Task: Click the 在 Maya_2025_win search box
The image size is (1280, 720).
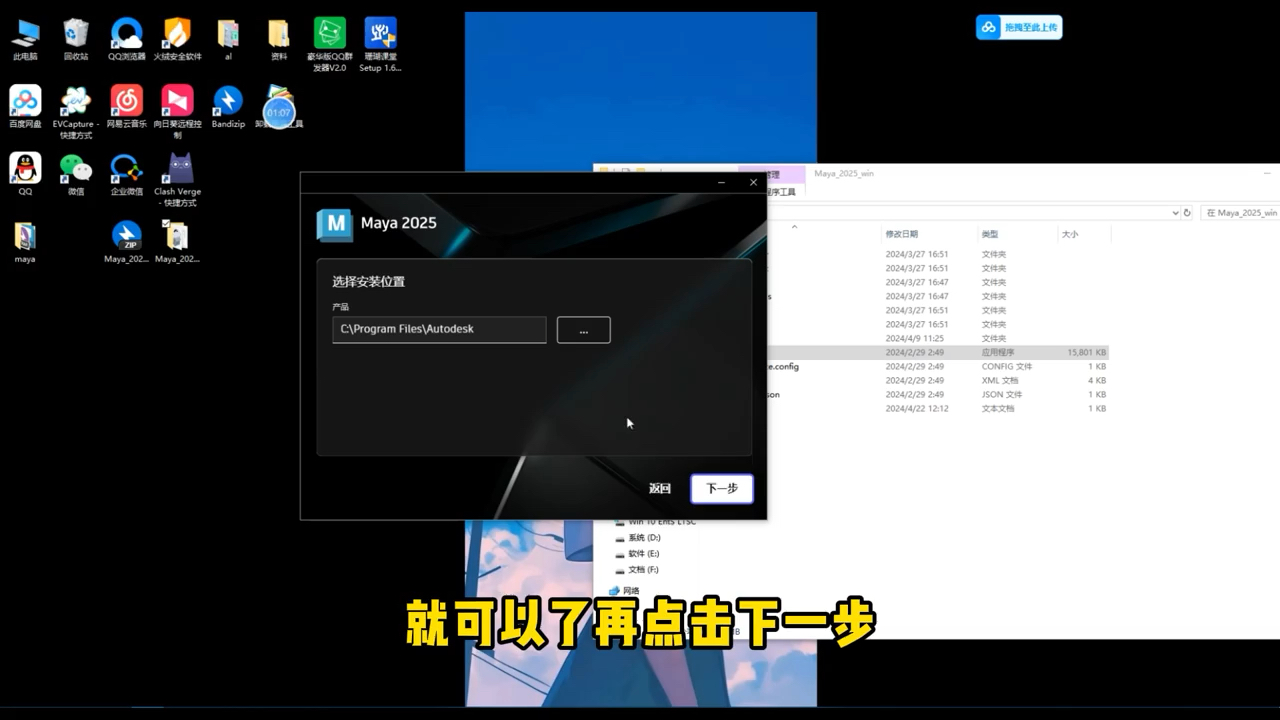Action: 1240,213
